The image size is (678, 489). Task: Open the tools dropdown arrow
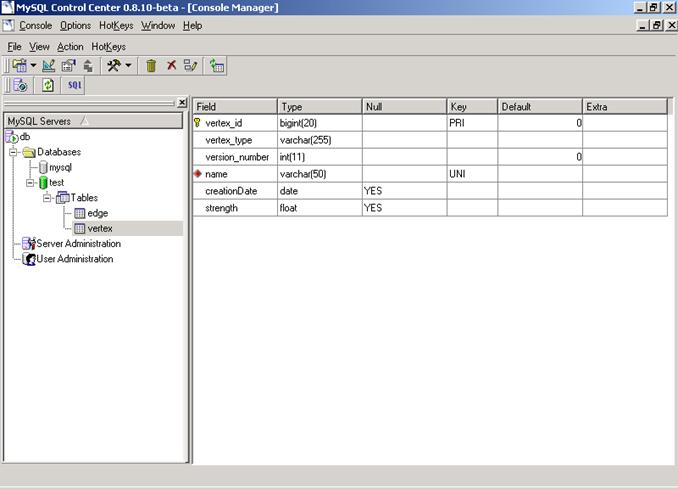[128, 66]
